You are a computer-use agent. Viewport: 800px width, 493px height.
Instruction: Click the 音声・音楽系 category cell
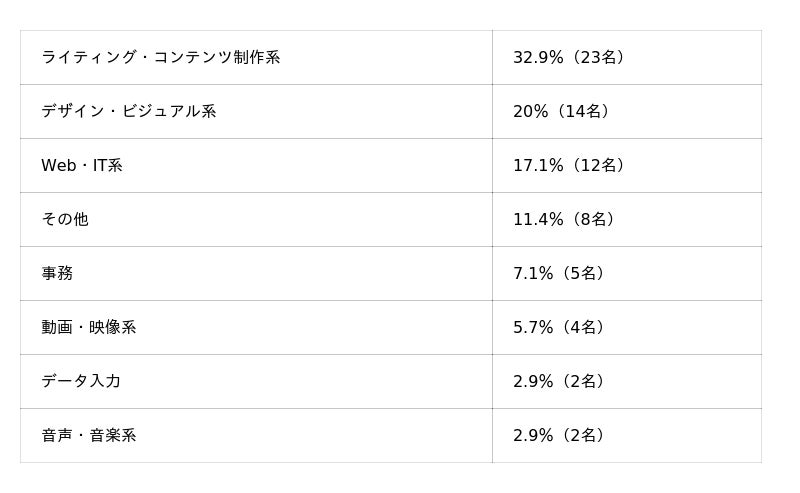pos(88,436)
